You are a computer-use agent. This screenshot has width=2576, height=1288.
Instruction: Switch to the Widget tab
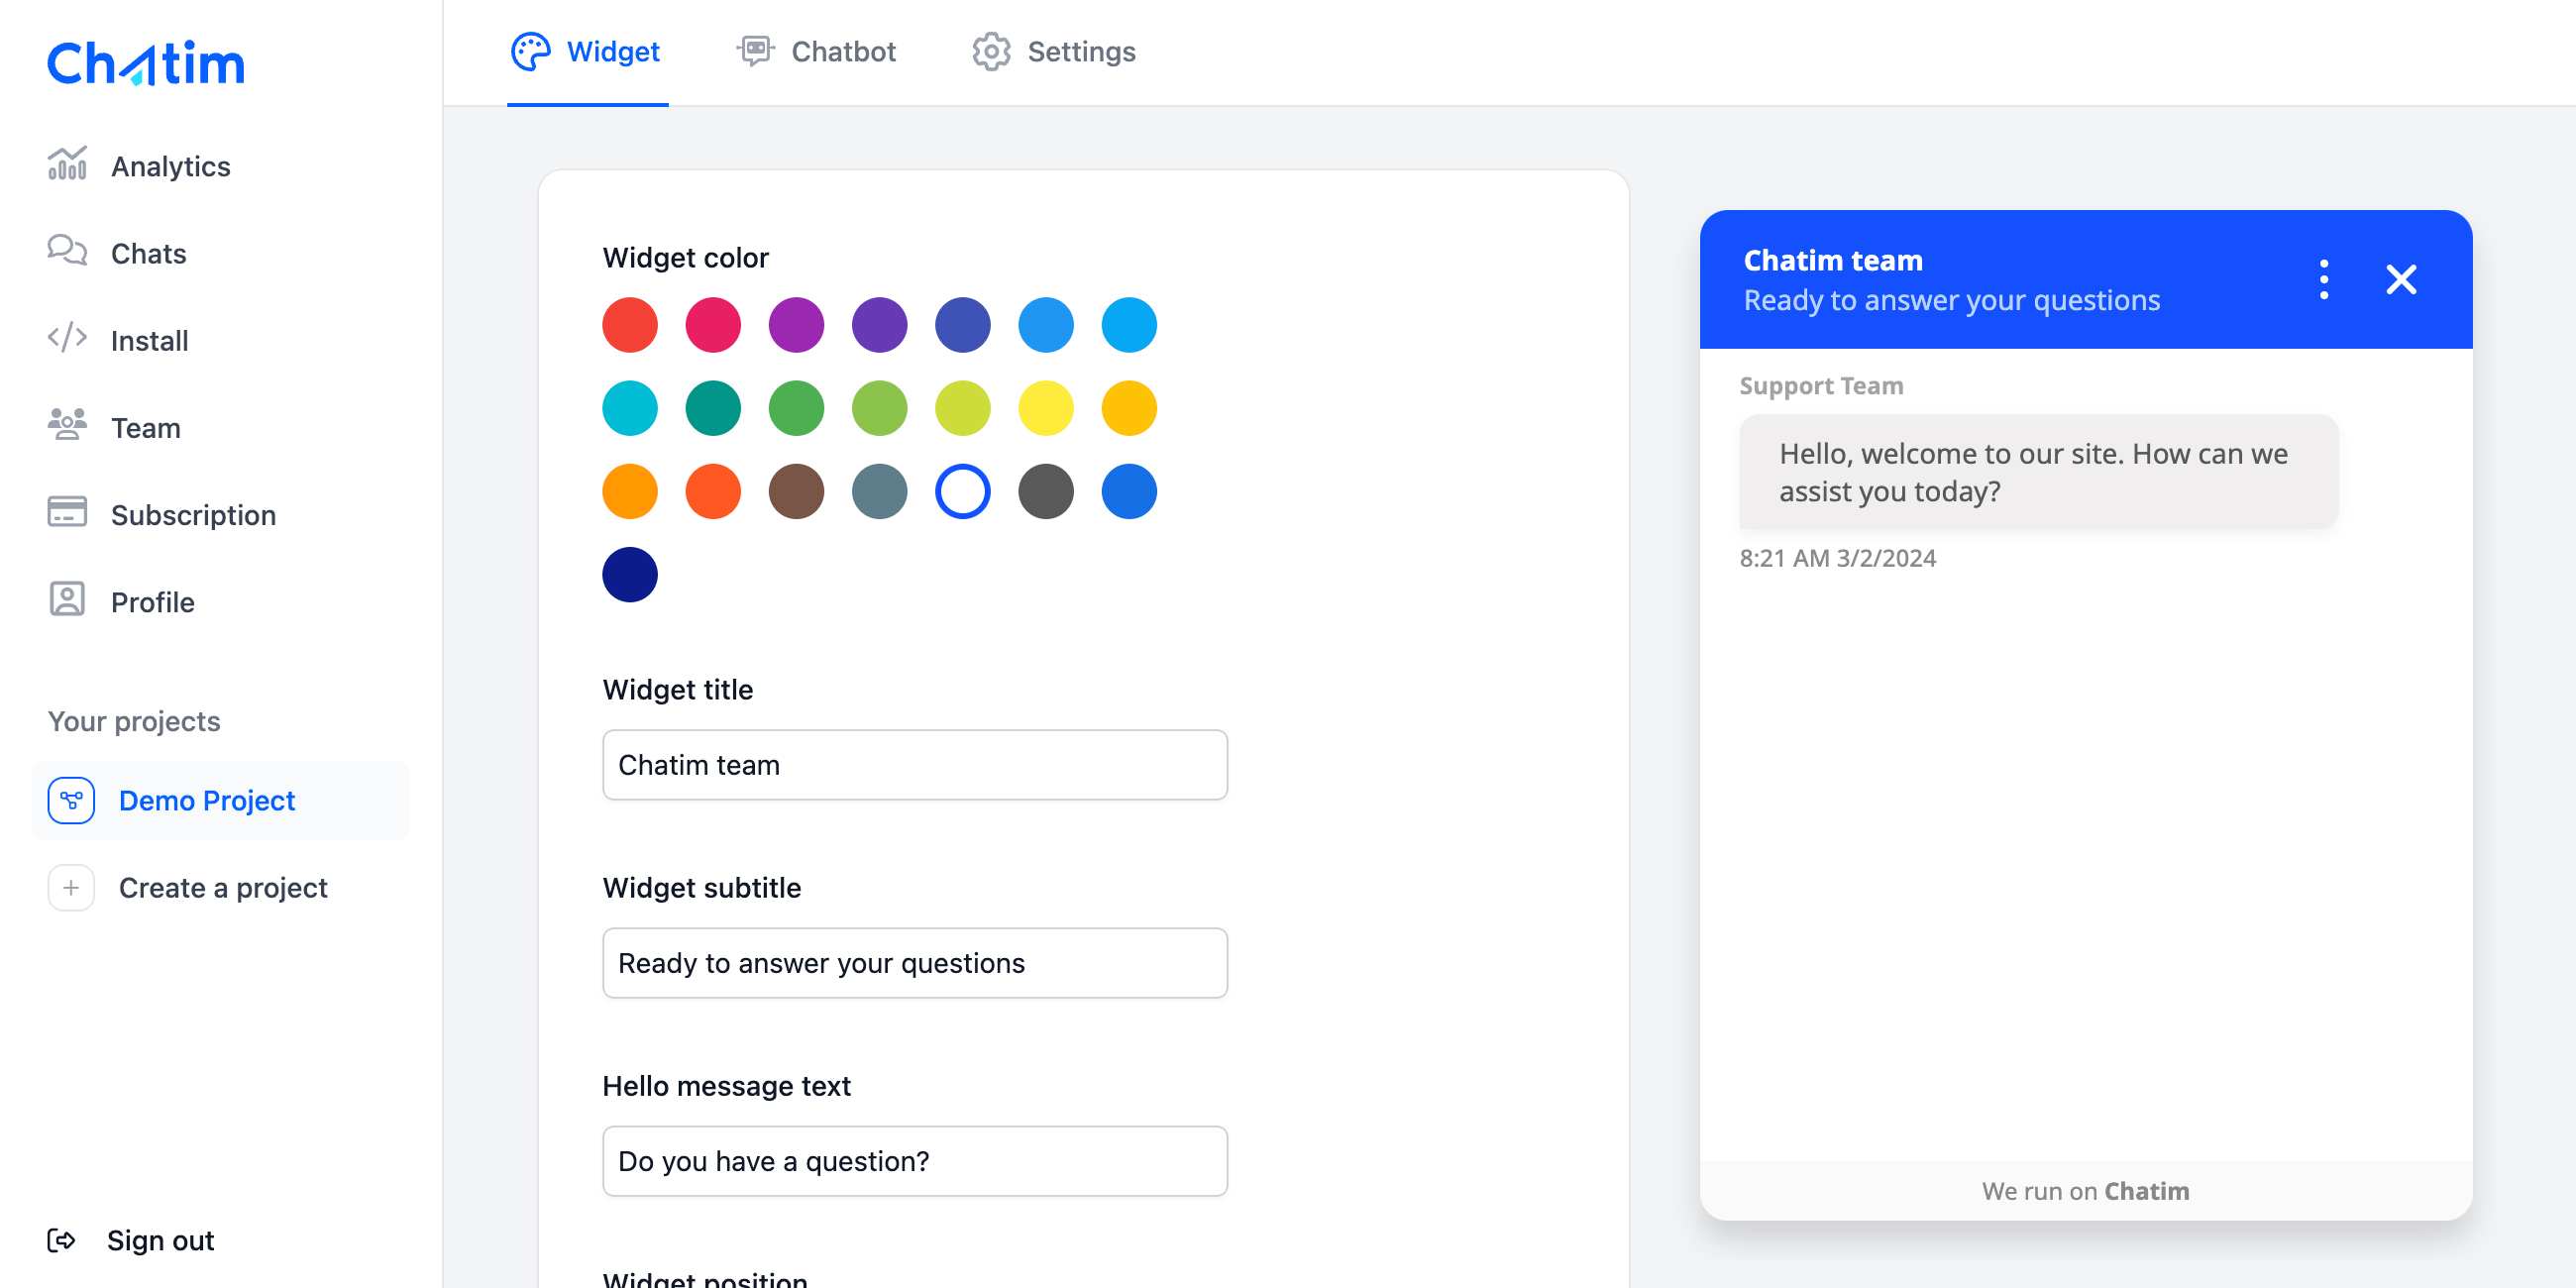coord(587,52)
